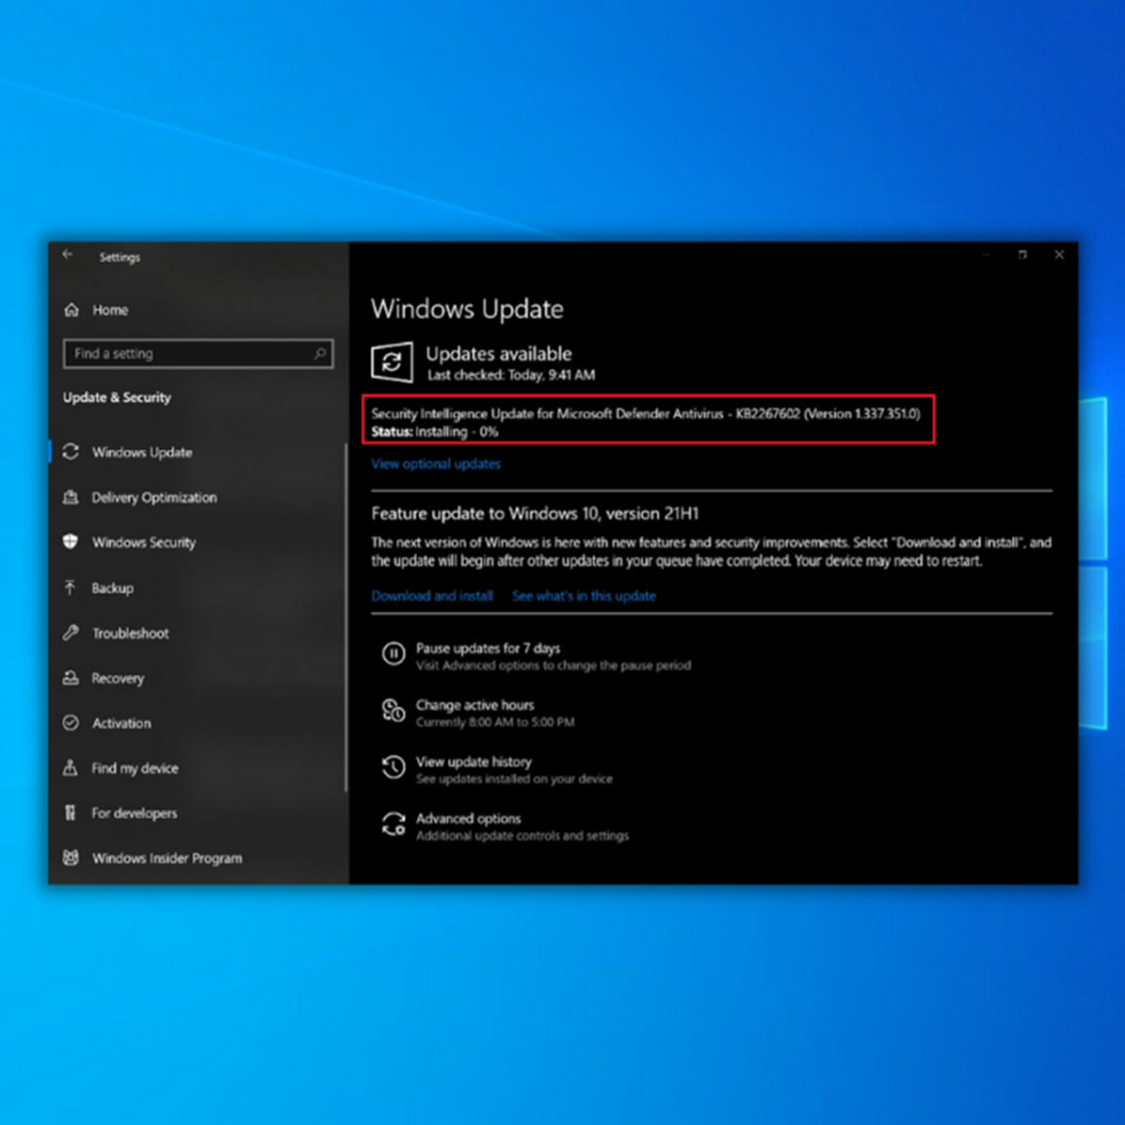Image resolution: width=1125 pixels, height=1125 pixels.
Task: Select the Windows Update sync icon
Action: pyautogui.click(x=70, y=451)
